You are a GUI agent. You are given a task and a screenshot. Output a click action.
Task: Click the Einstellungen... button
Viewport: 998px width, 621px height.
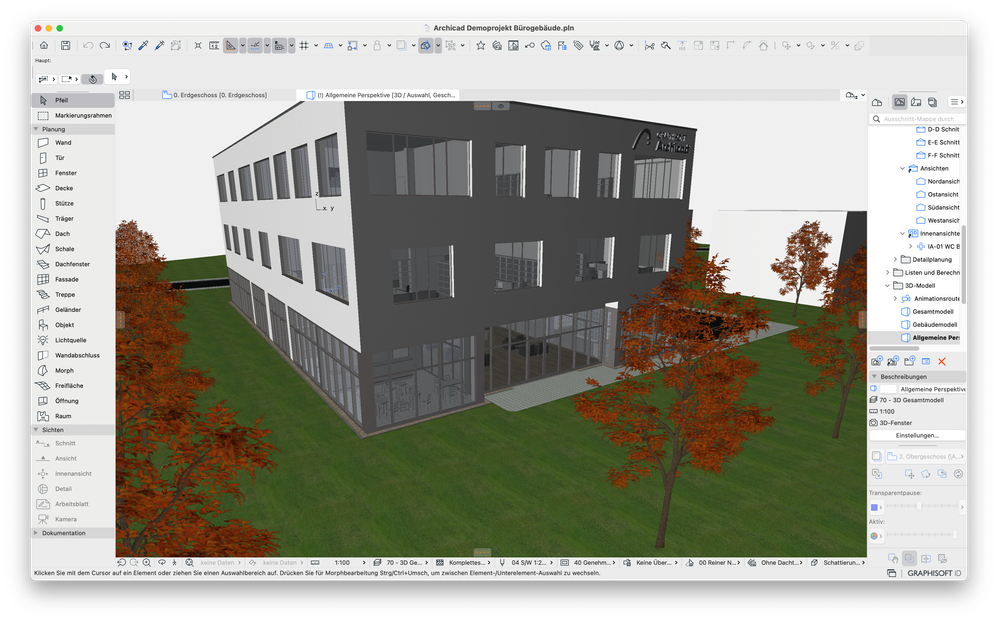pyautogui.click(x=917, y=435)
